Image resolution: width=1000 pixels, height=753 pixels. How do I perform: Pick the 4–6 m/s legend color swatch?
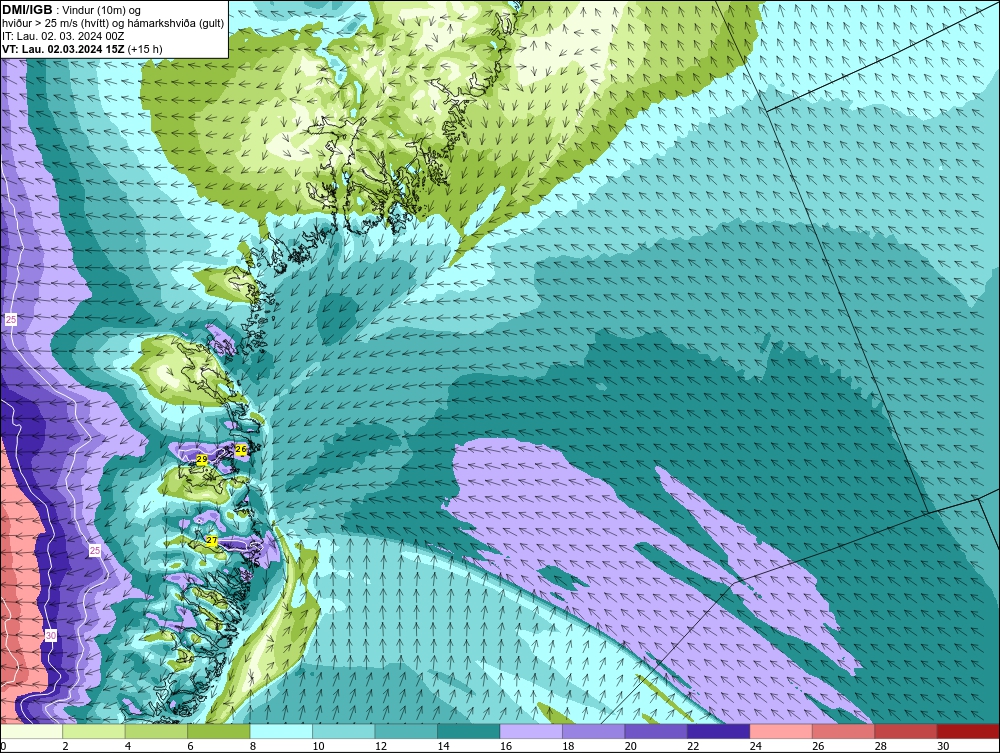pos(156,731)
